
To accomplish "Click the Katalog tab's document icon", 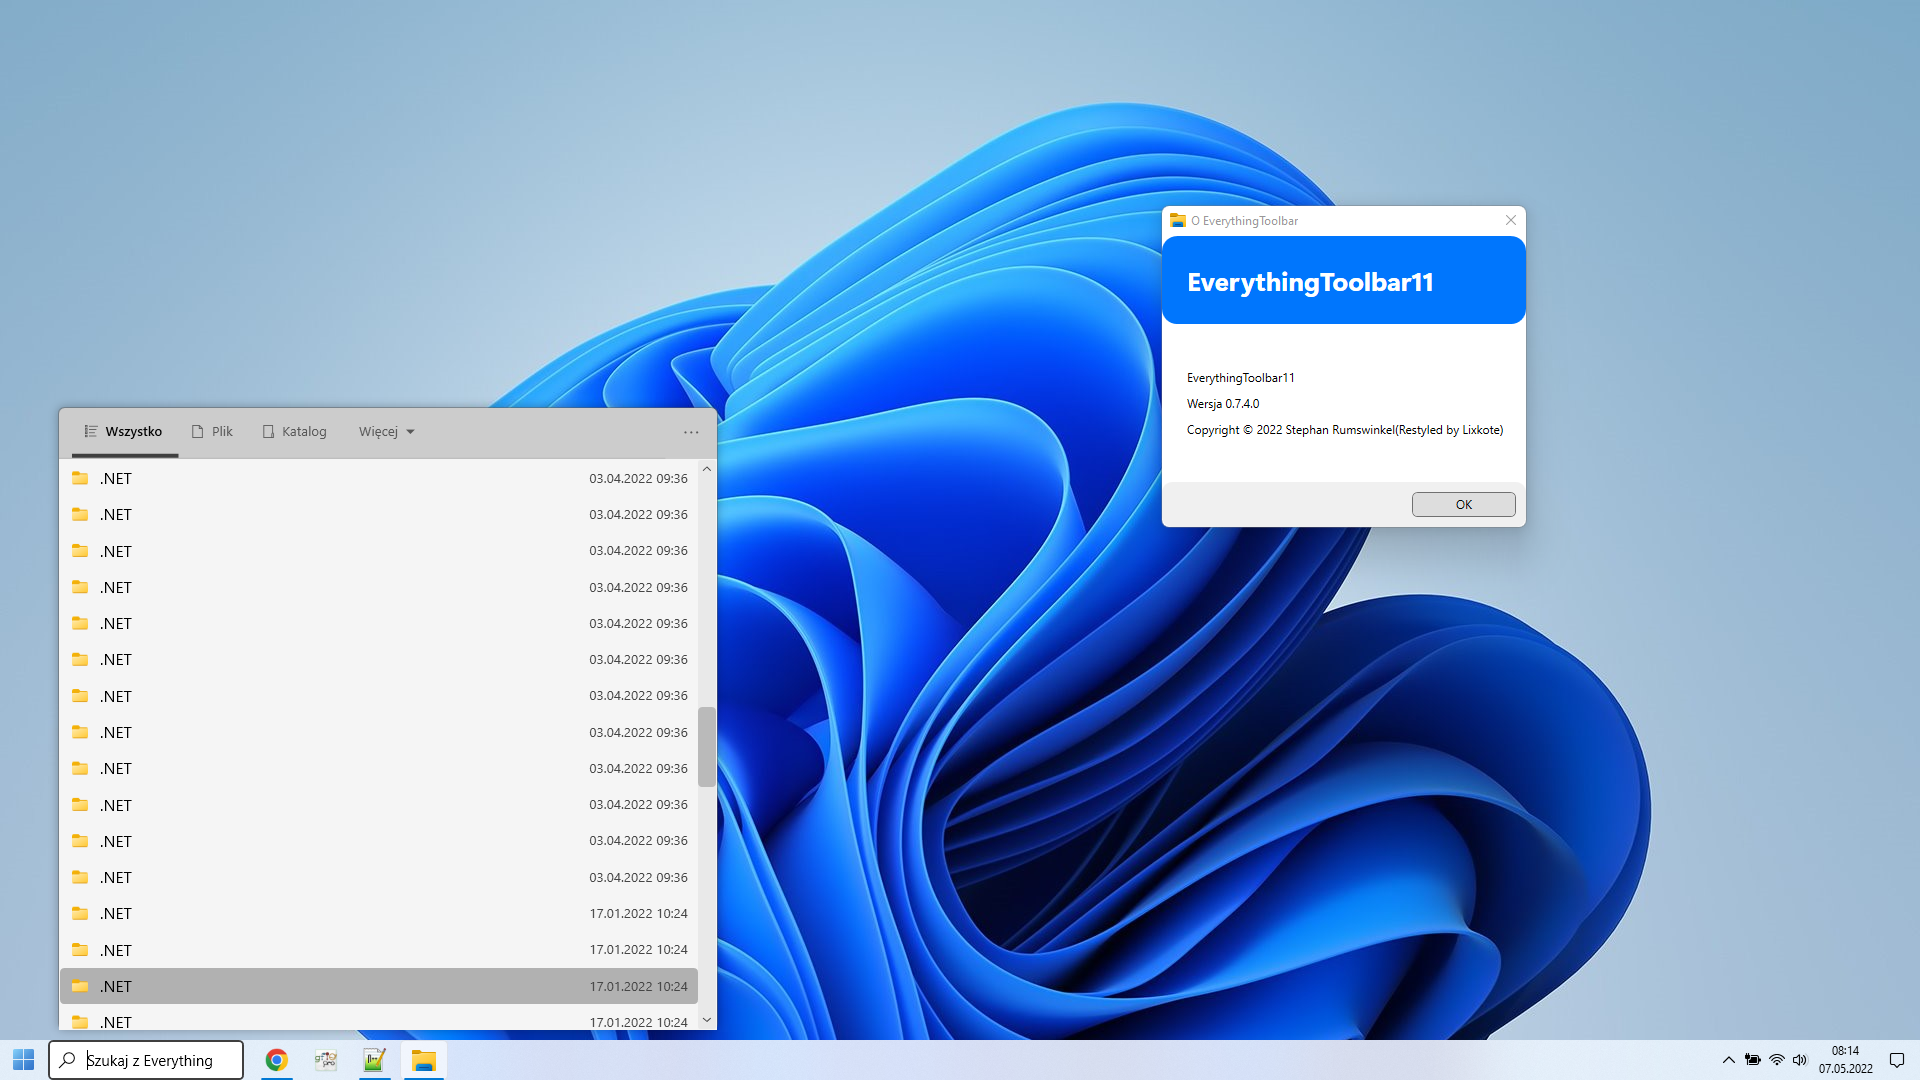I will pyautogui.click(x=268, y=431).
